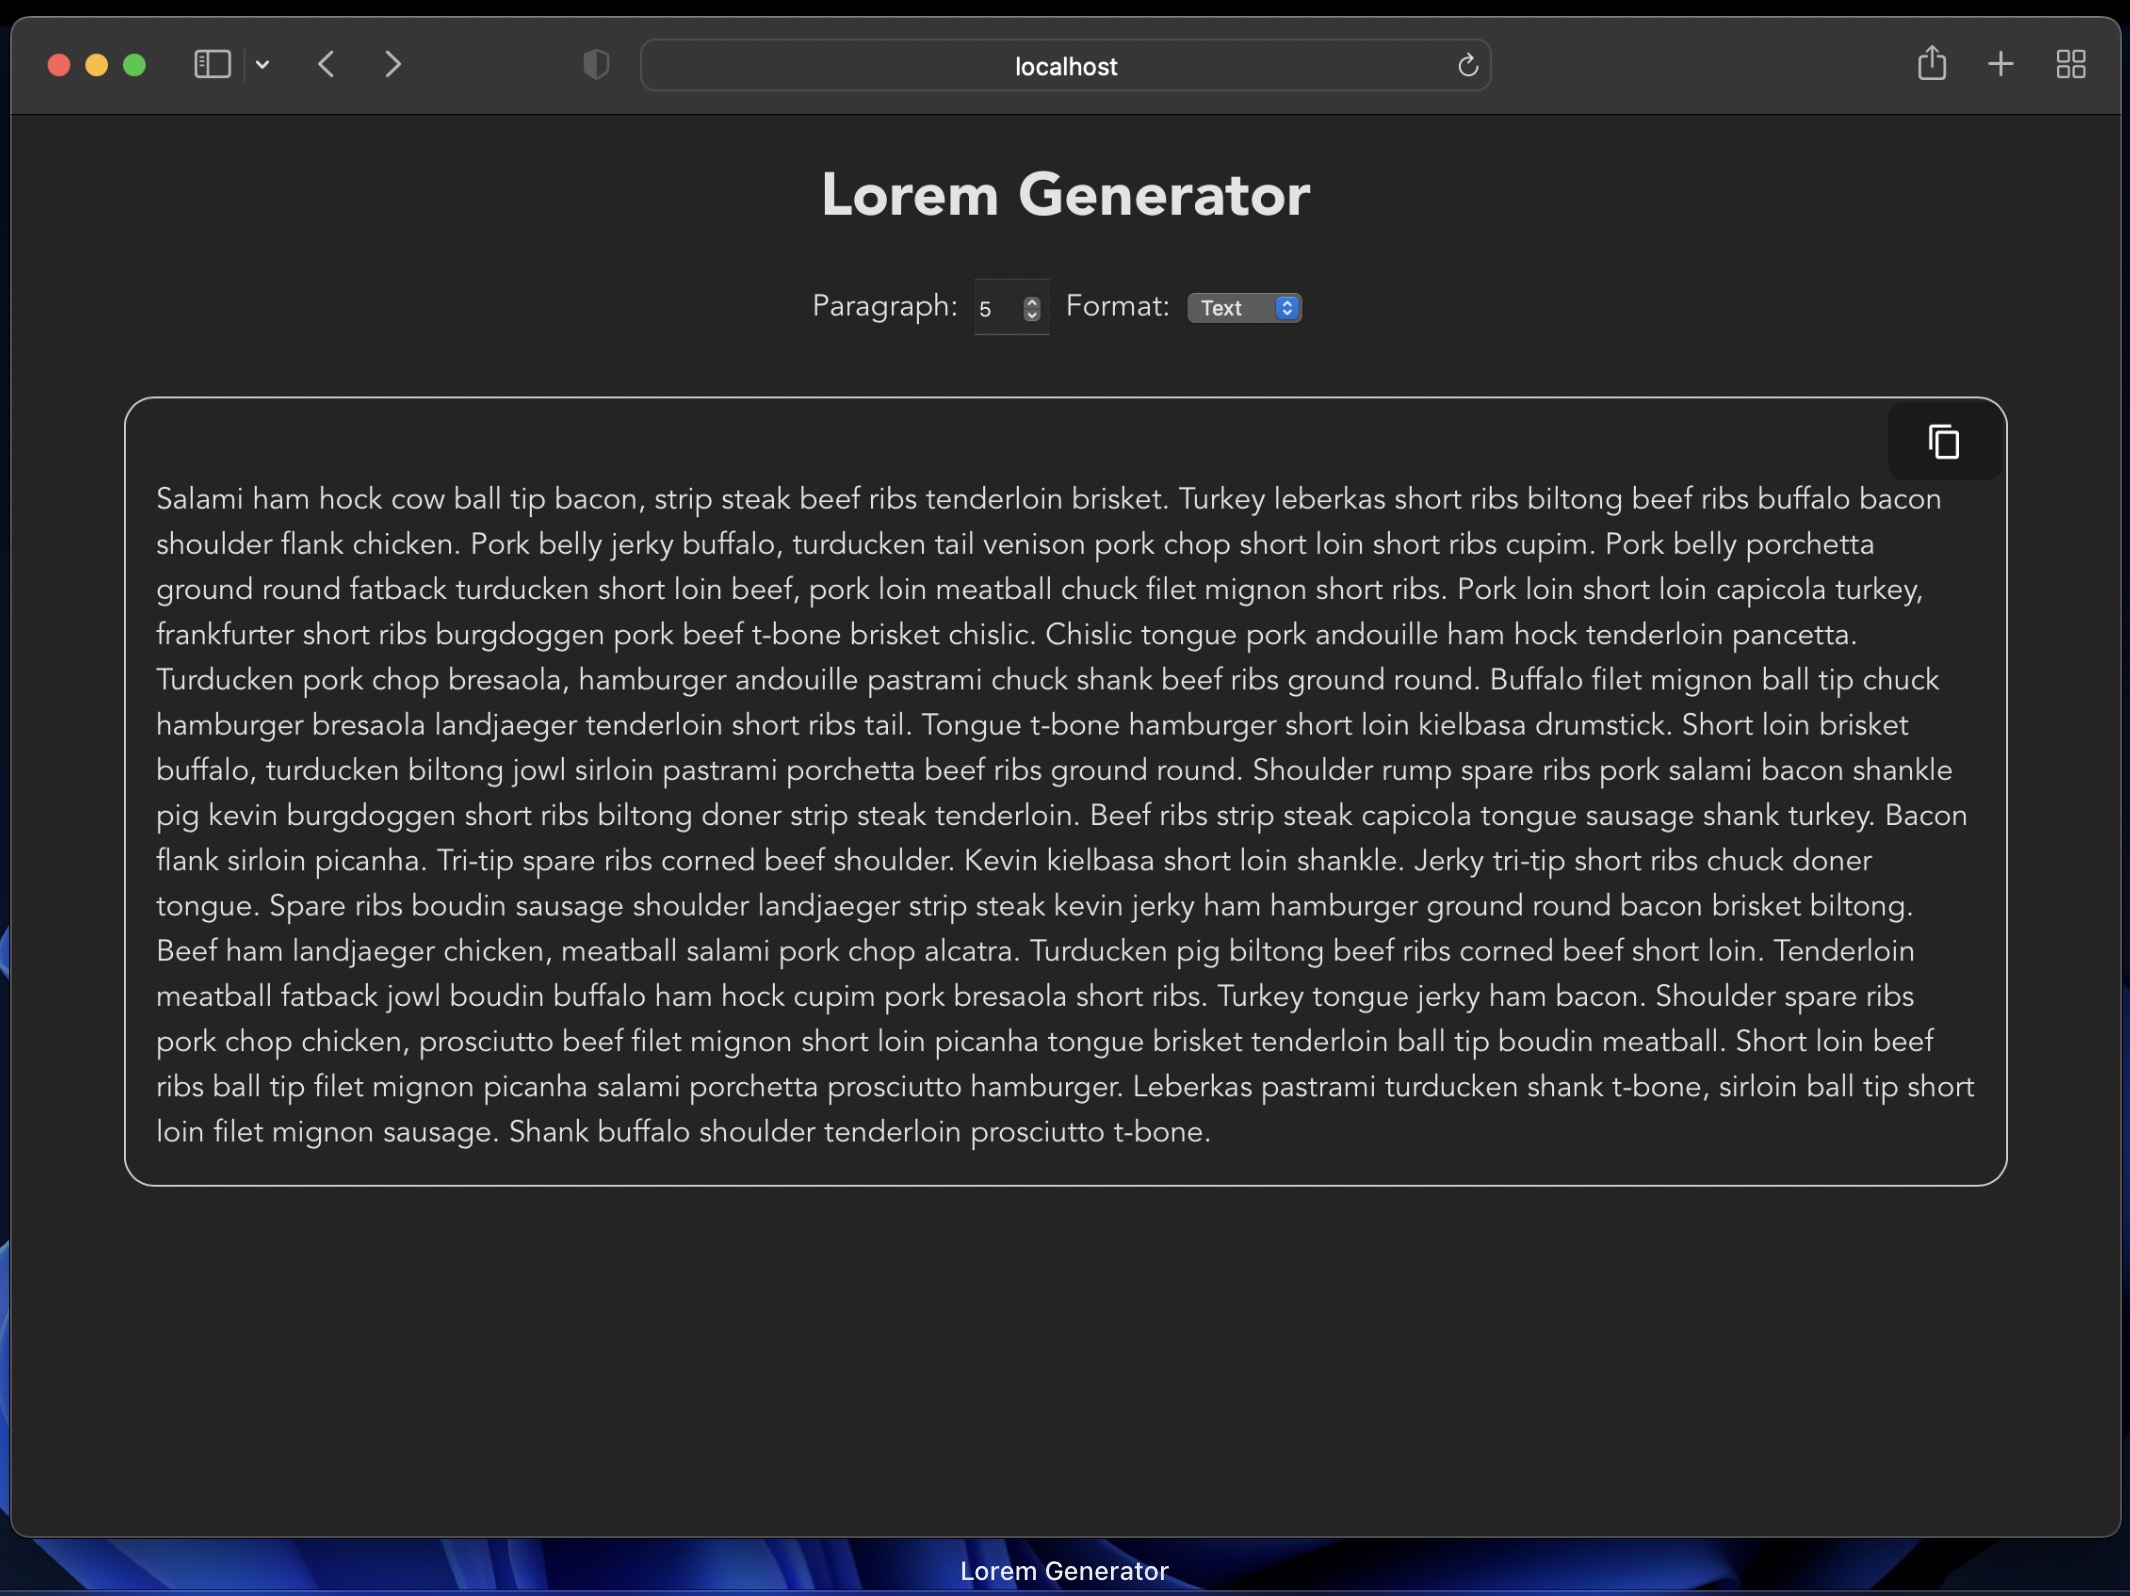Expand the sidebar options chevron

(262, 65)
